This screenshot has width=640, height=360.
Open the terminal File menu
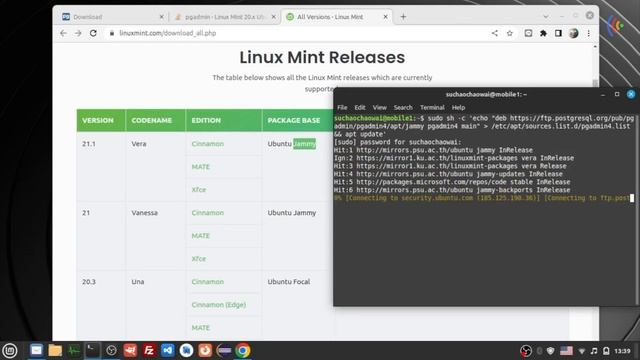(x=342, y=107)
